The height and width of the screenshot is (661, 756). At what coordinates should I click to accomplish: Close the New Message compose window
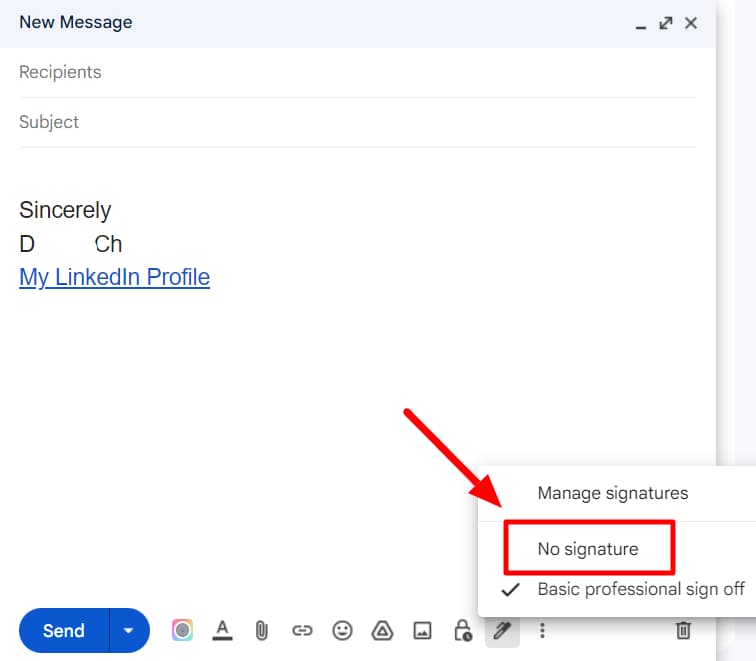691,23
